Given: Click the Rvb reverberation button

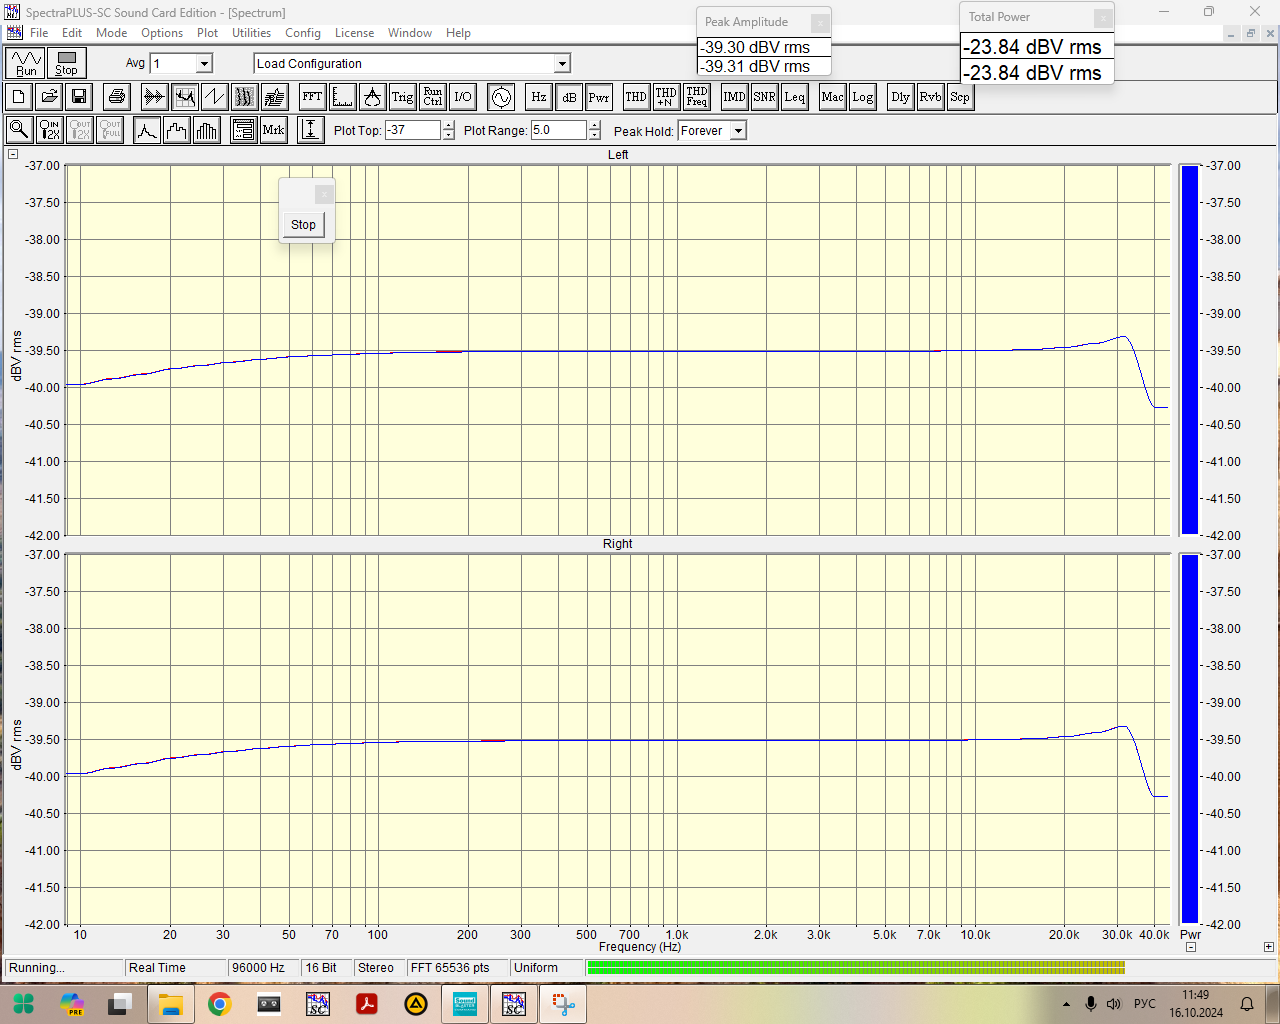Looking at the screenshot, I should [x=930, y=97].
